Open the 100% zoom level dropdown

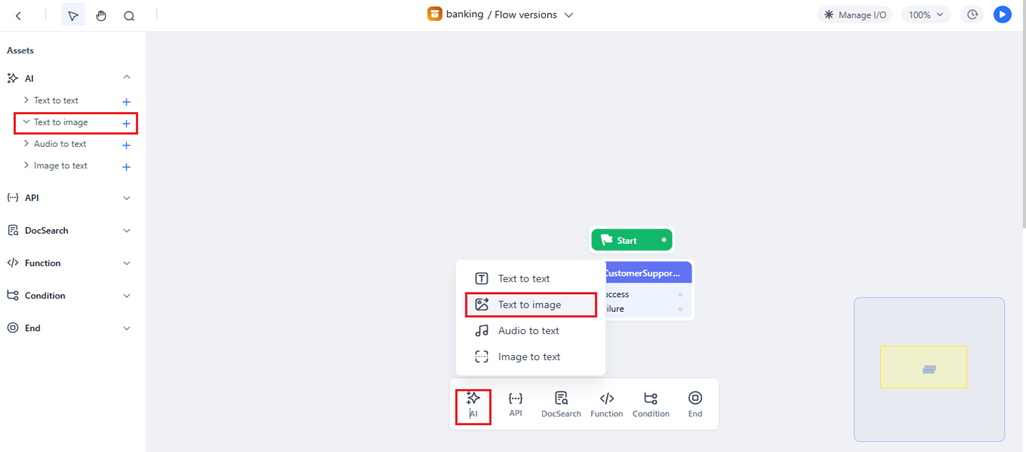point(925,15)
